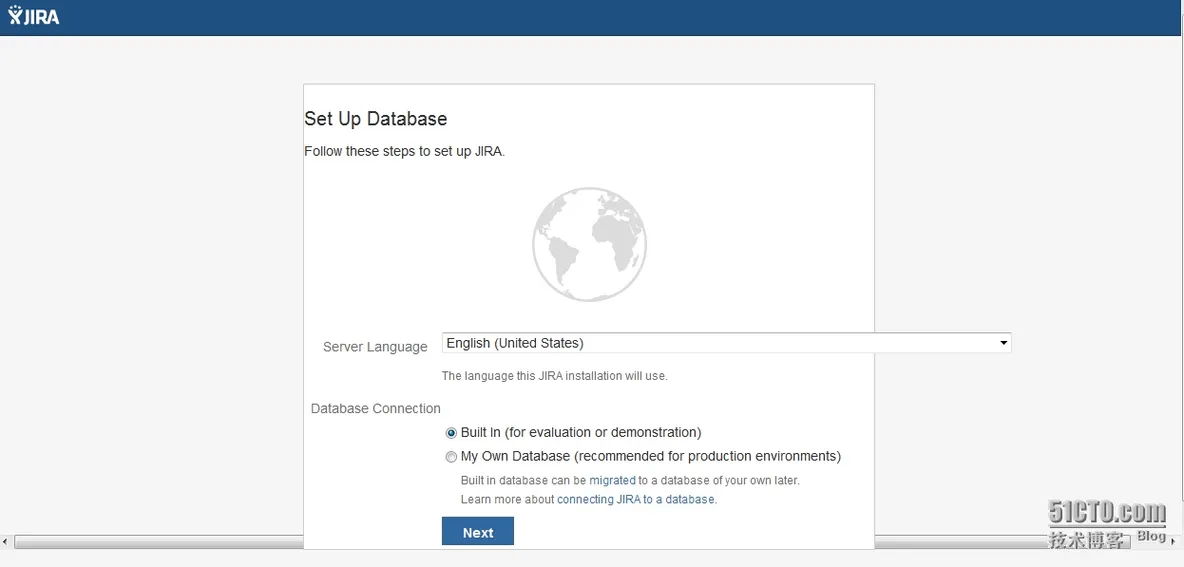
Task: Click text 'The language this JIRA installation will use.'
Action: (555, 376)
